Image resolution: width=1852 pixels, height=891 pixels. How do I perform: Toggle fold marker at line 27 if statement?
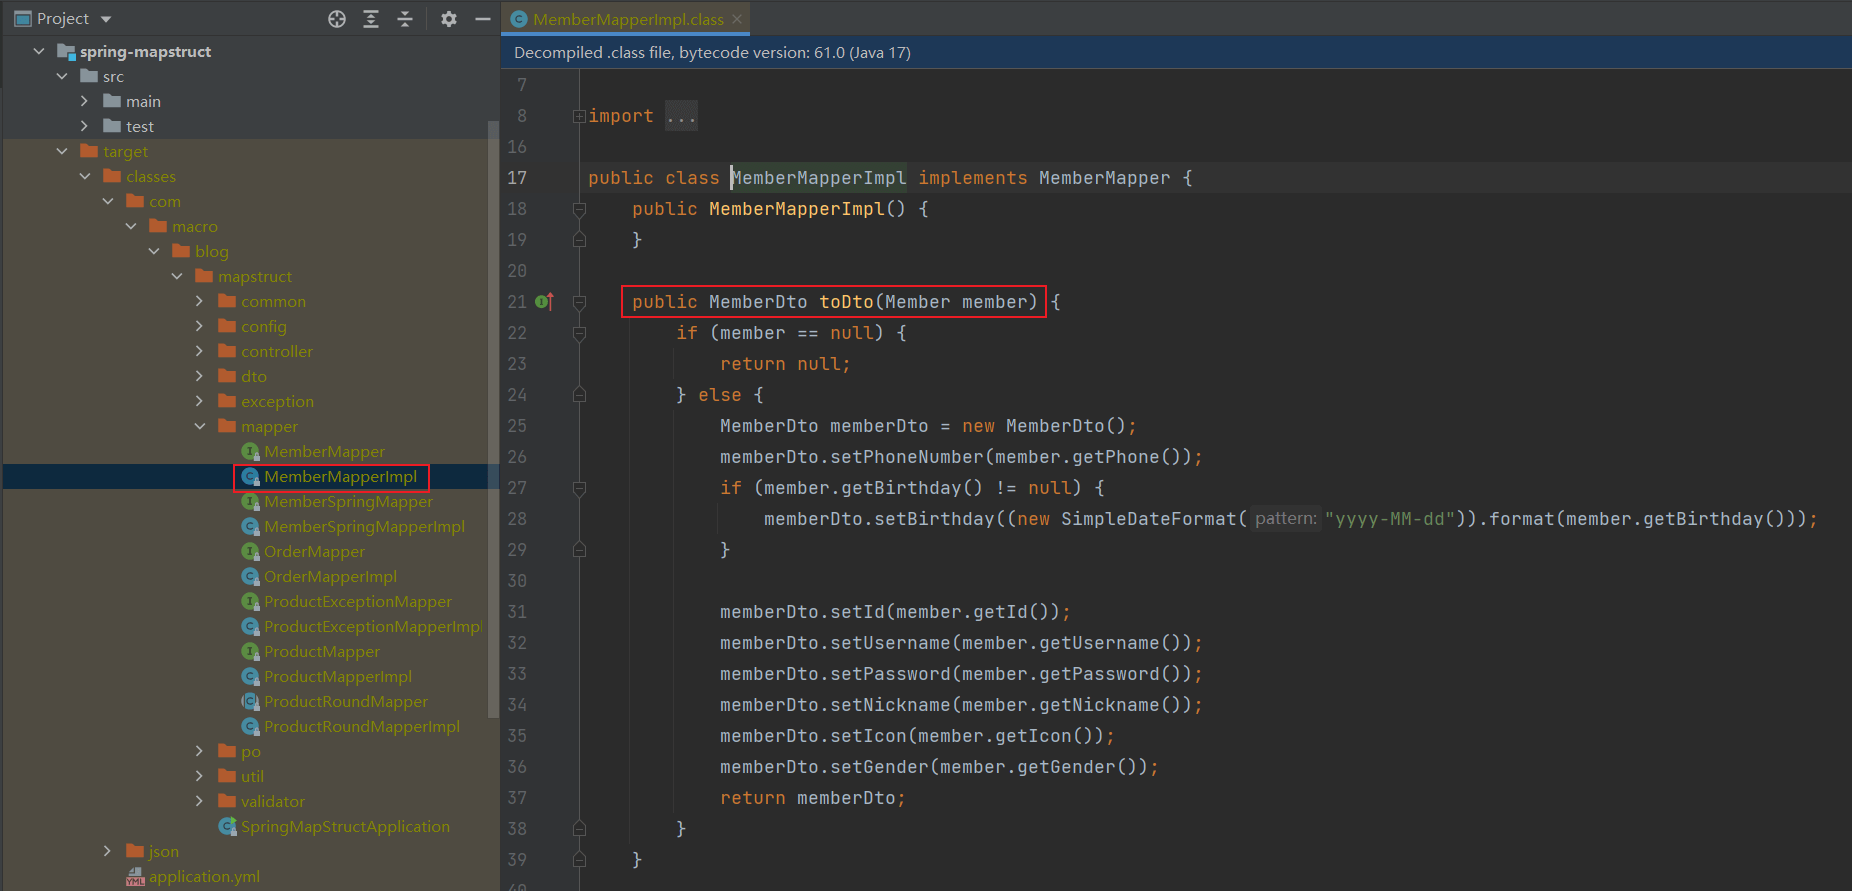579,488
